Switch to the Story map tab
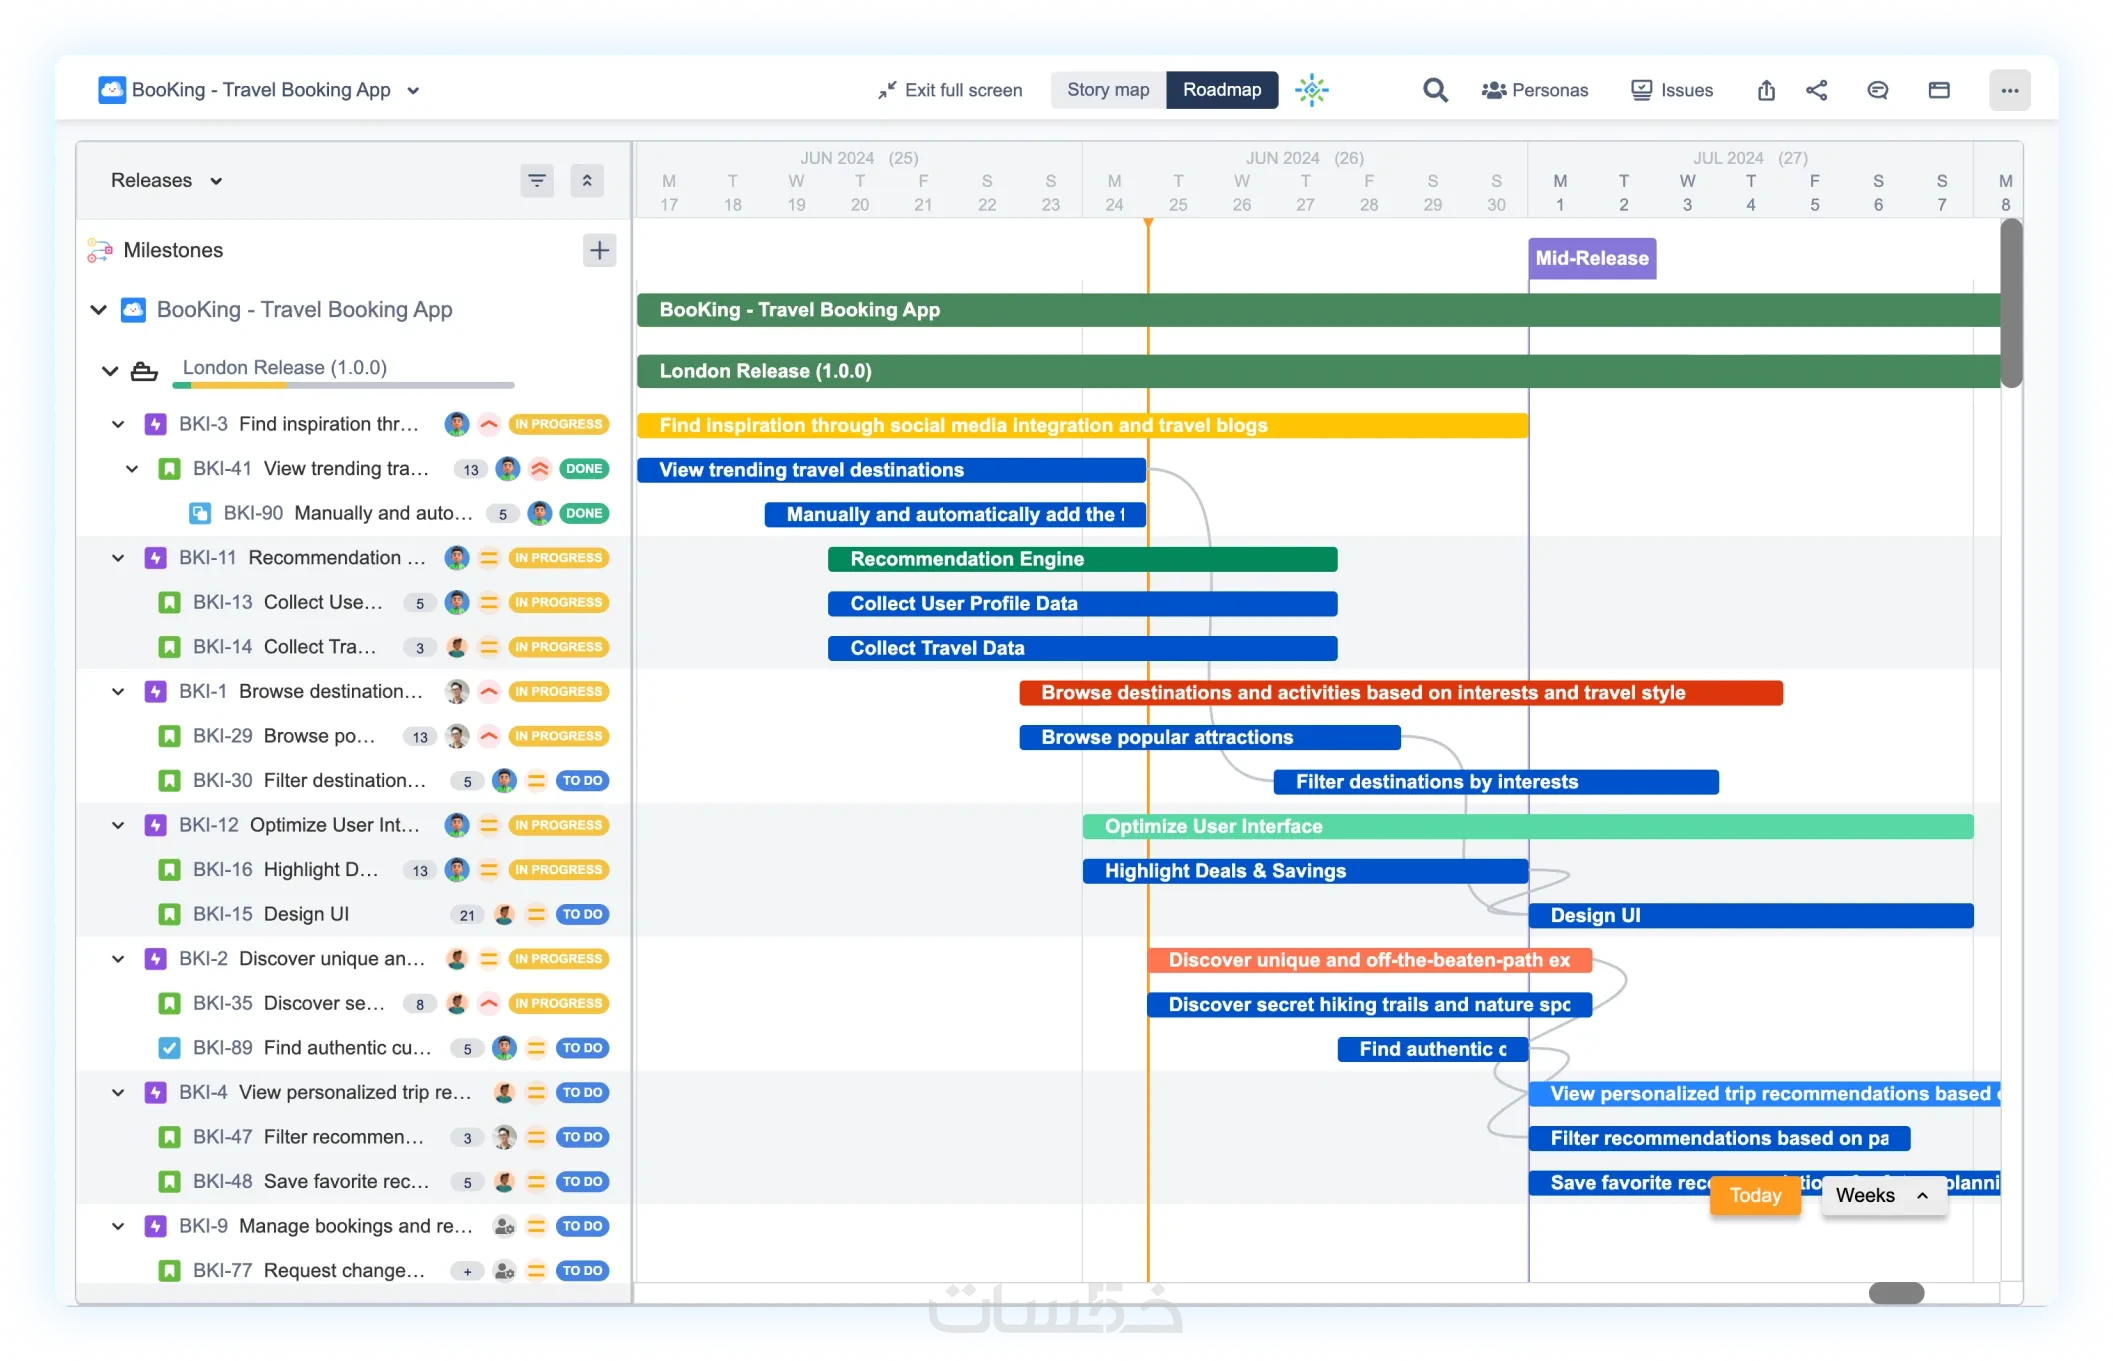This screenshot has width=2113, height=1361. coord(1107,90)
